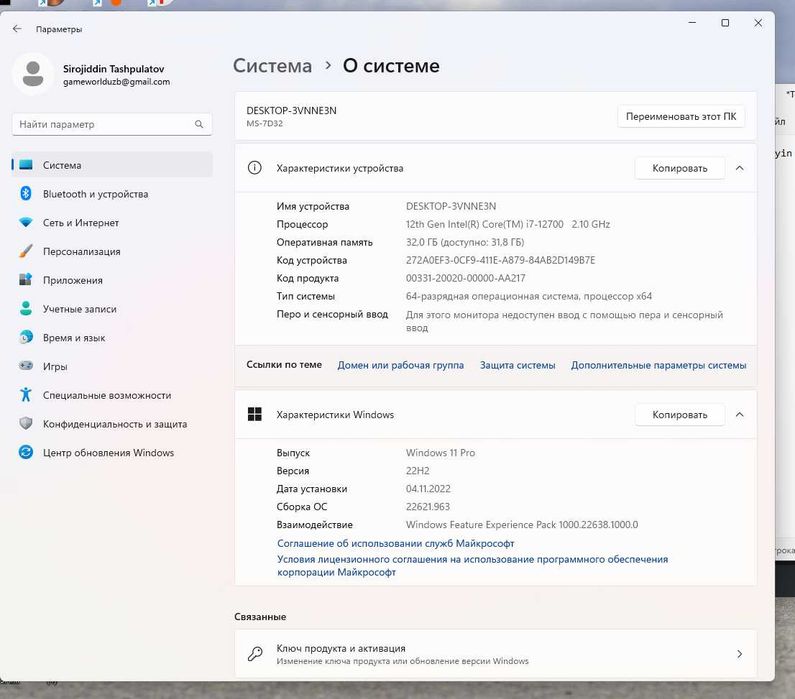Click the Время и язык globe icon
795x699 pixels.
tap(26, 337)
